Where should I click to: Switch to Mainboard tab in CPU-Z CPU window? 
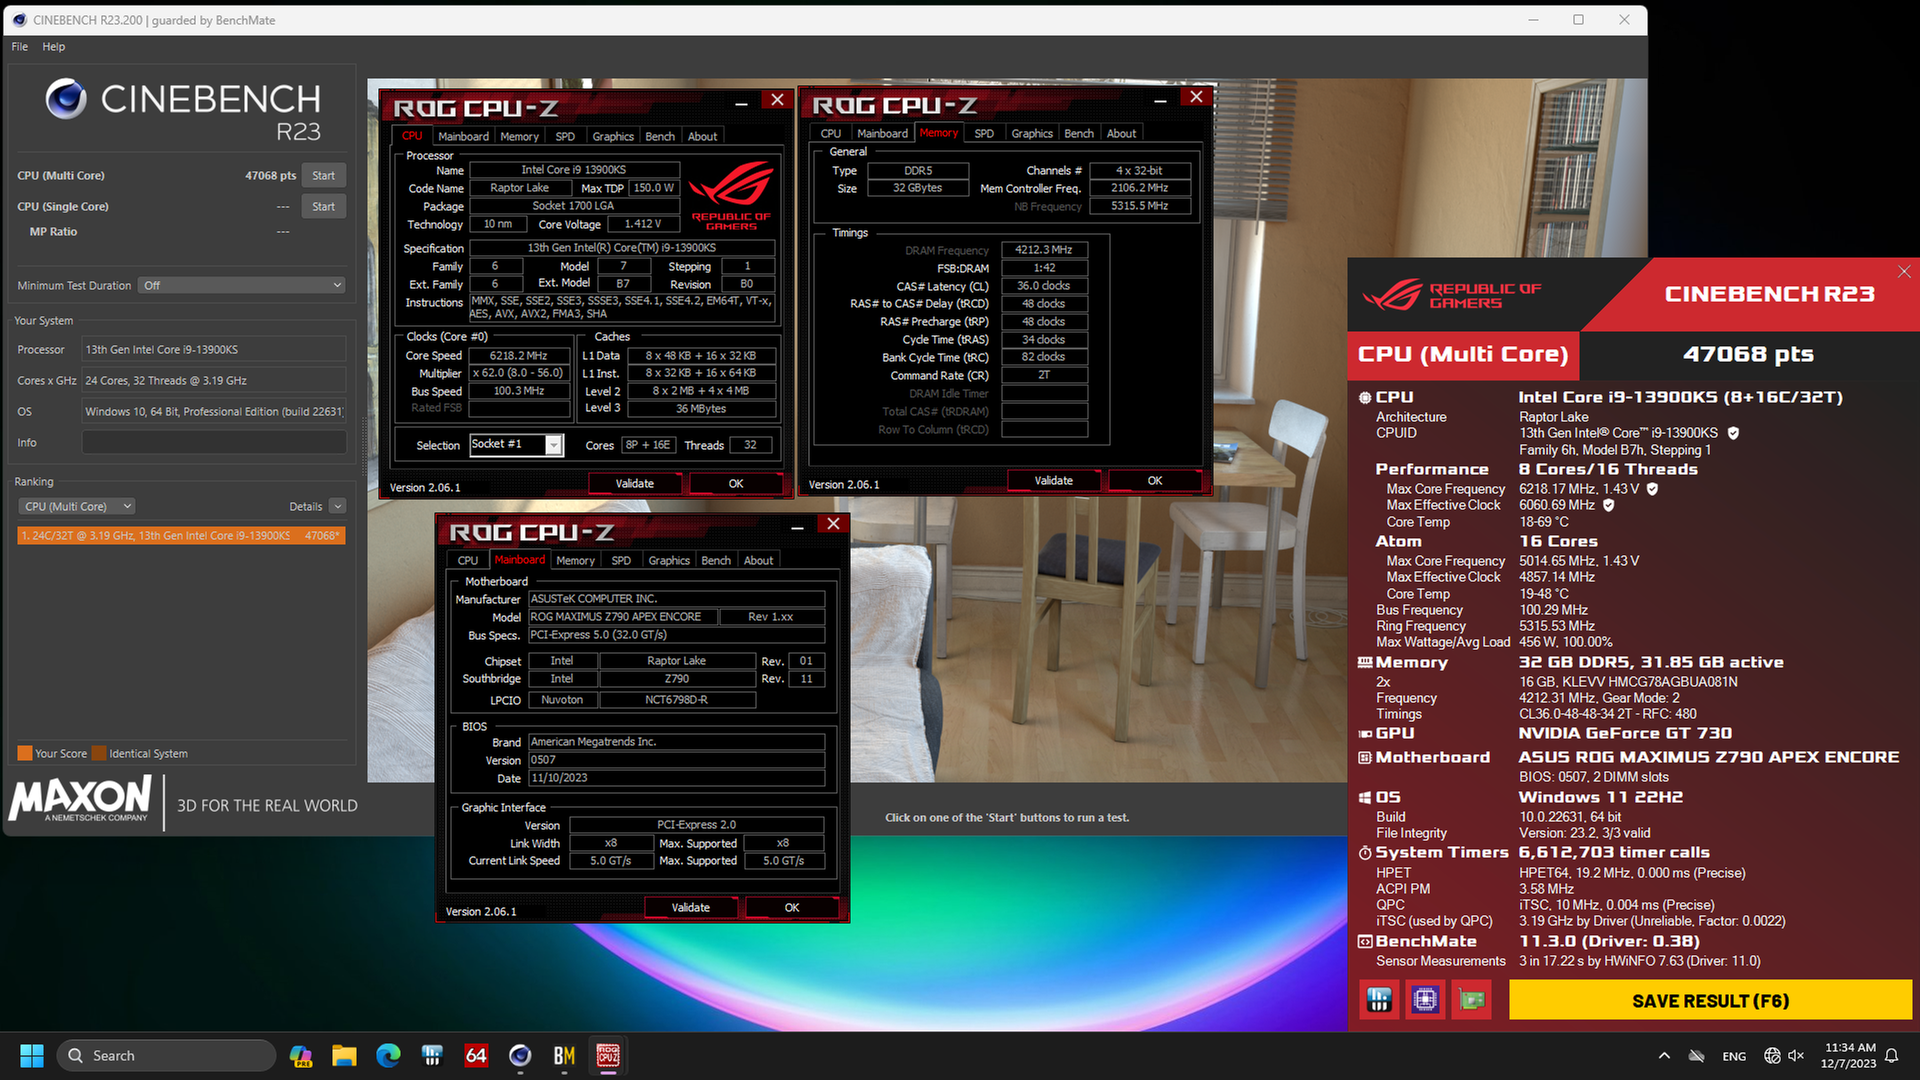pyautogui.click(x=463, y=136)
